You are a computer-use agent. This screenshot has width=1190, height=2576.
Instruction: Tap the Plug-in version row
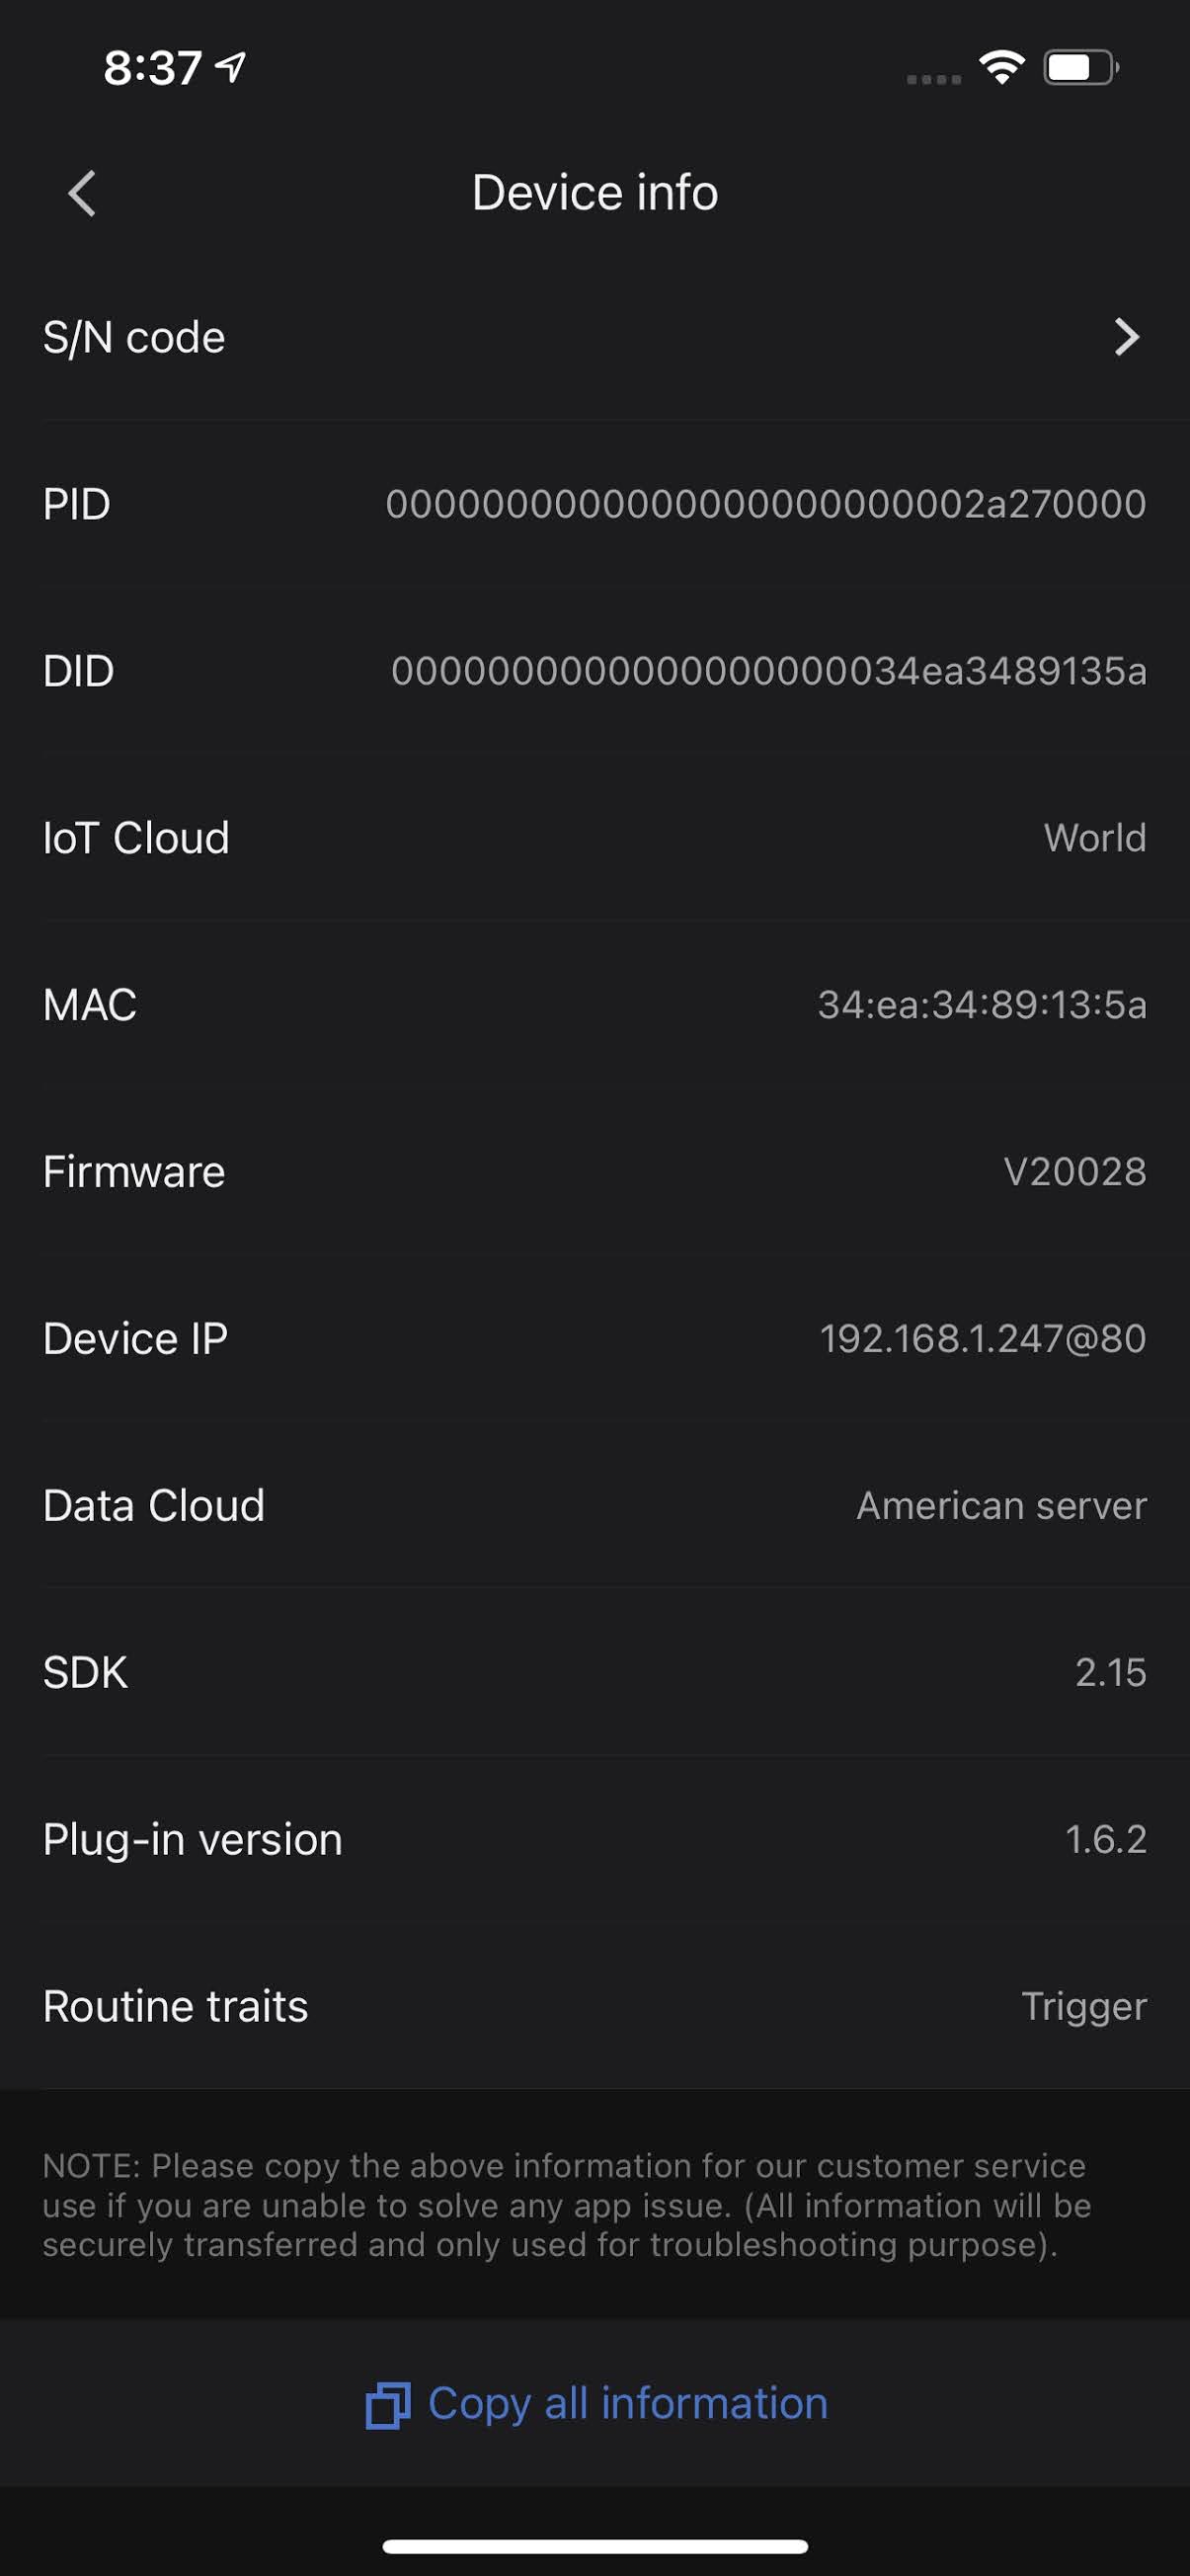click(594, 1840)
